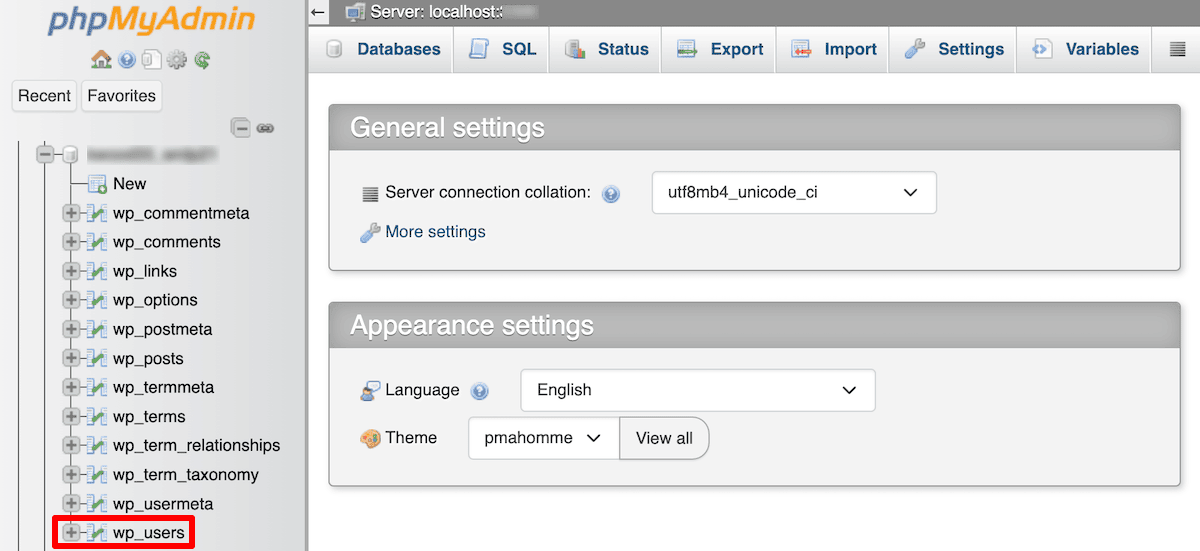Expand the wp_posts table tree node
The image size is (1200, 551).
pyautogui.click(x=71, y=358)
